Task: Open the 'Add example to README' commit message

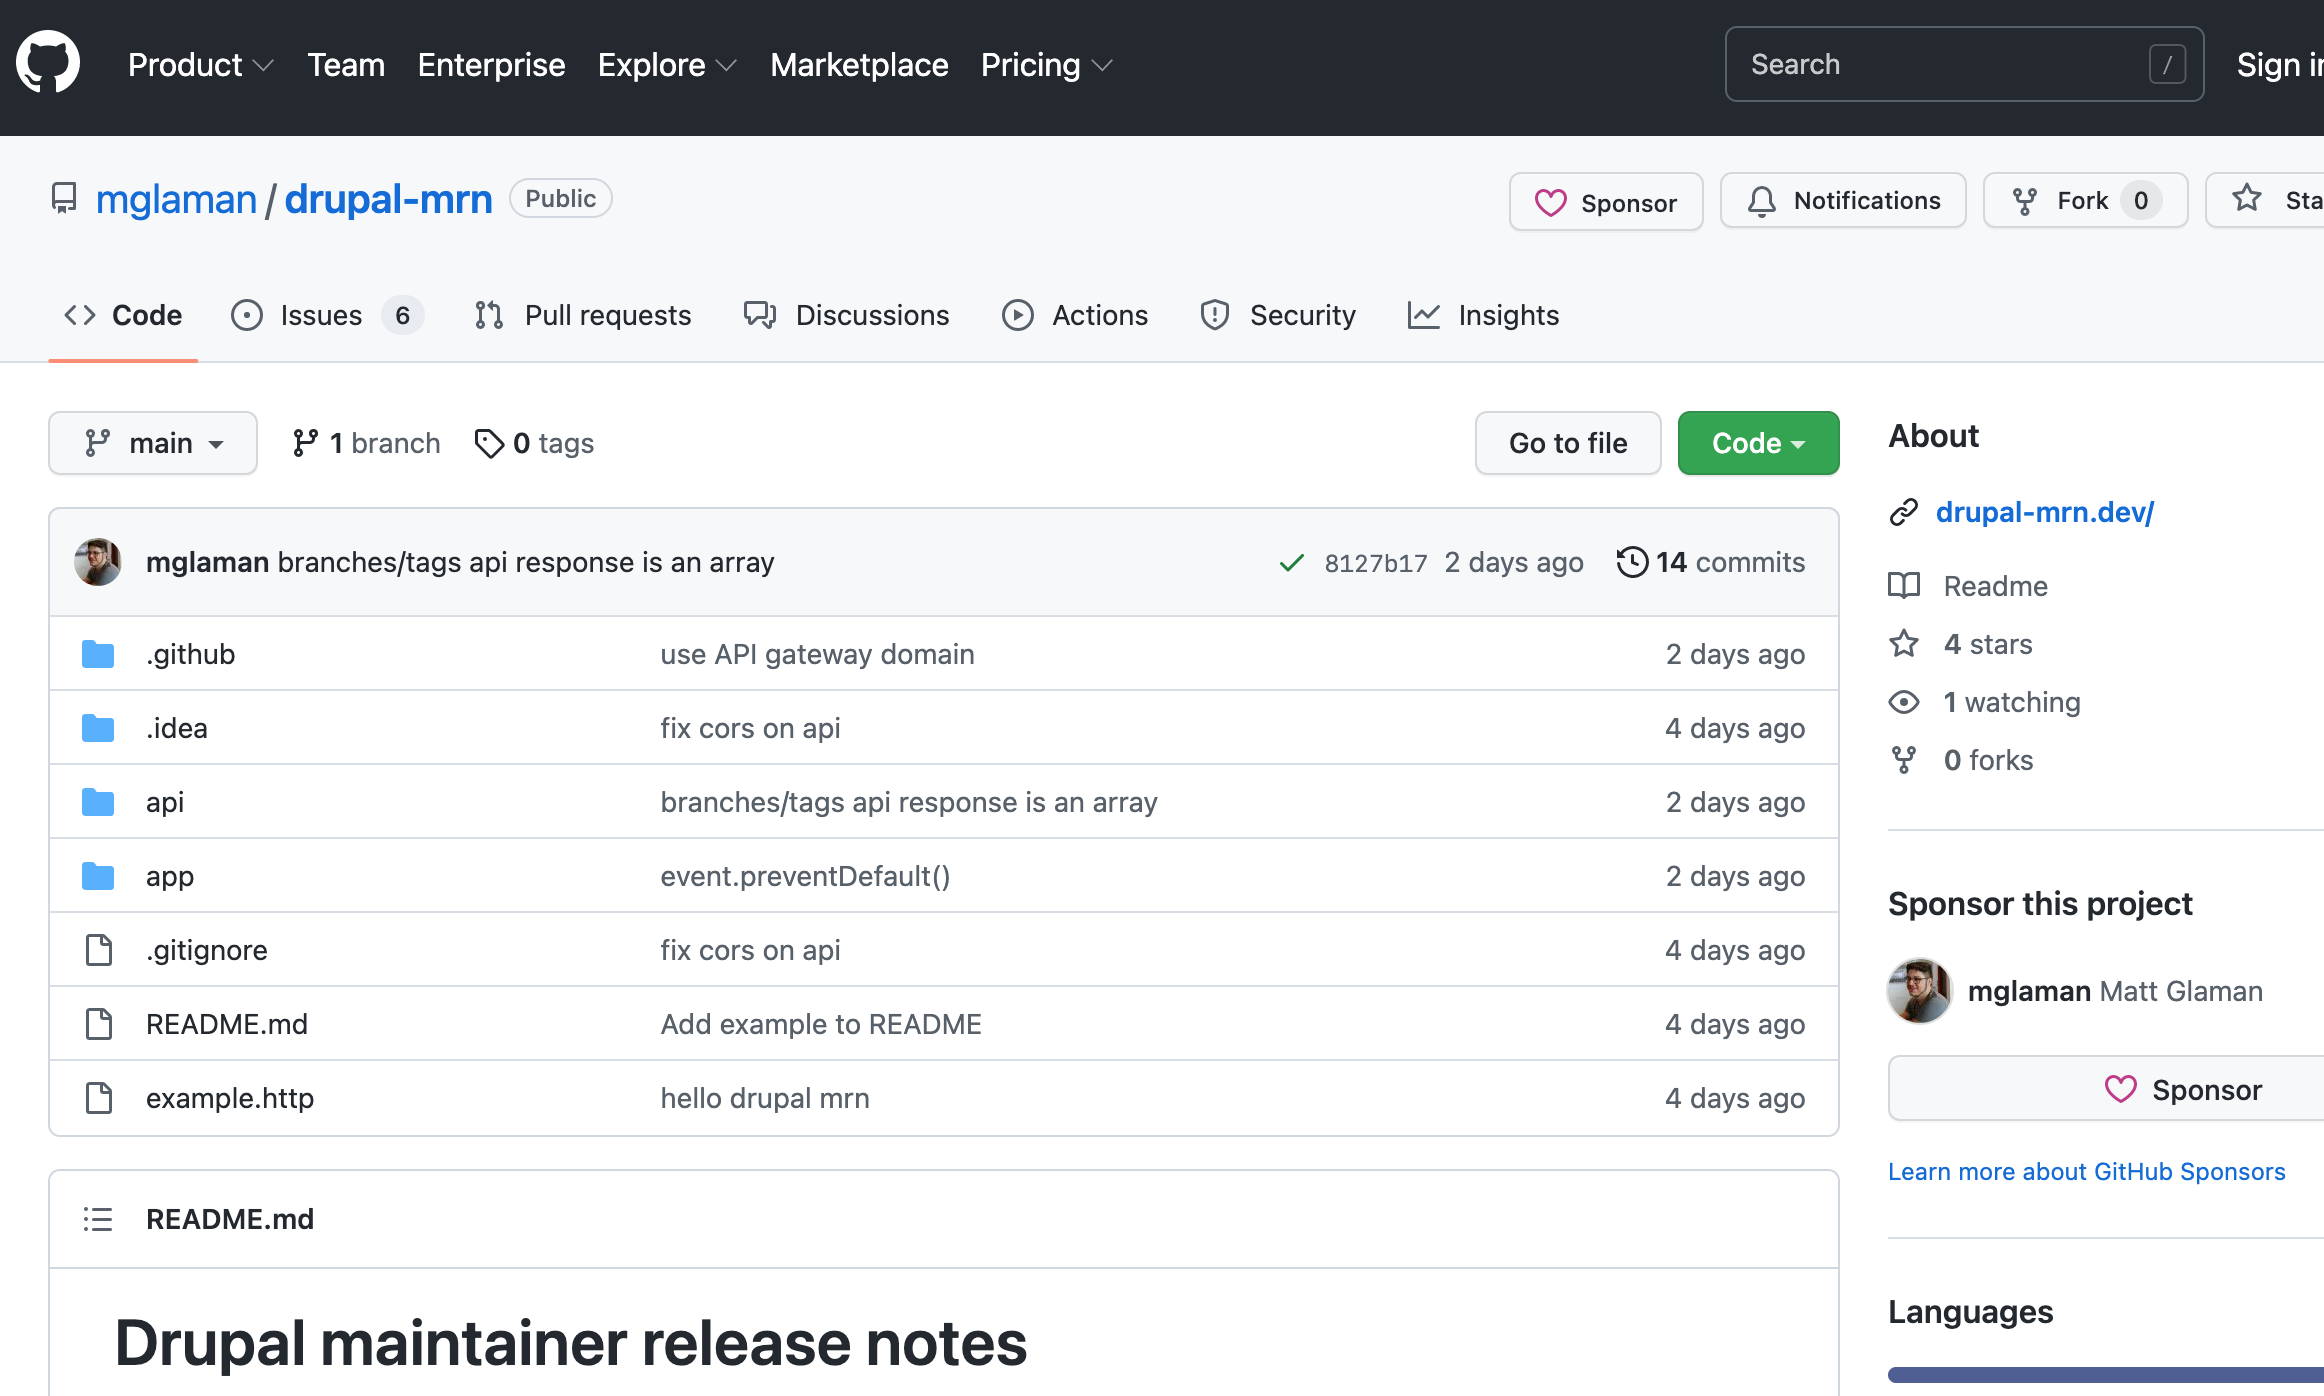Action: point(821,1024)
